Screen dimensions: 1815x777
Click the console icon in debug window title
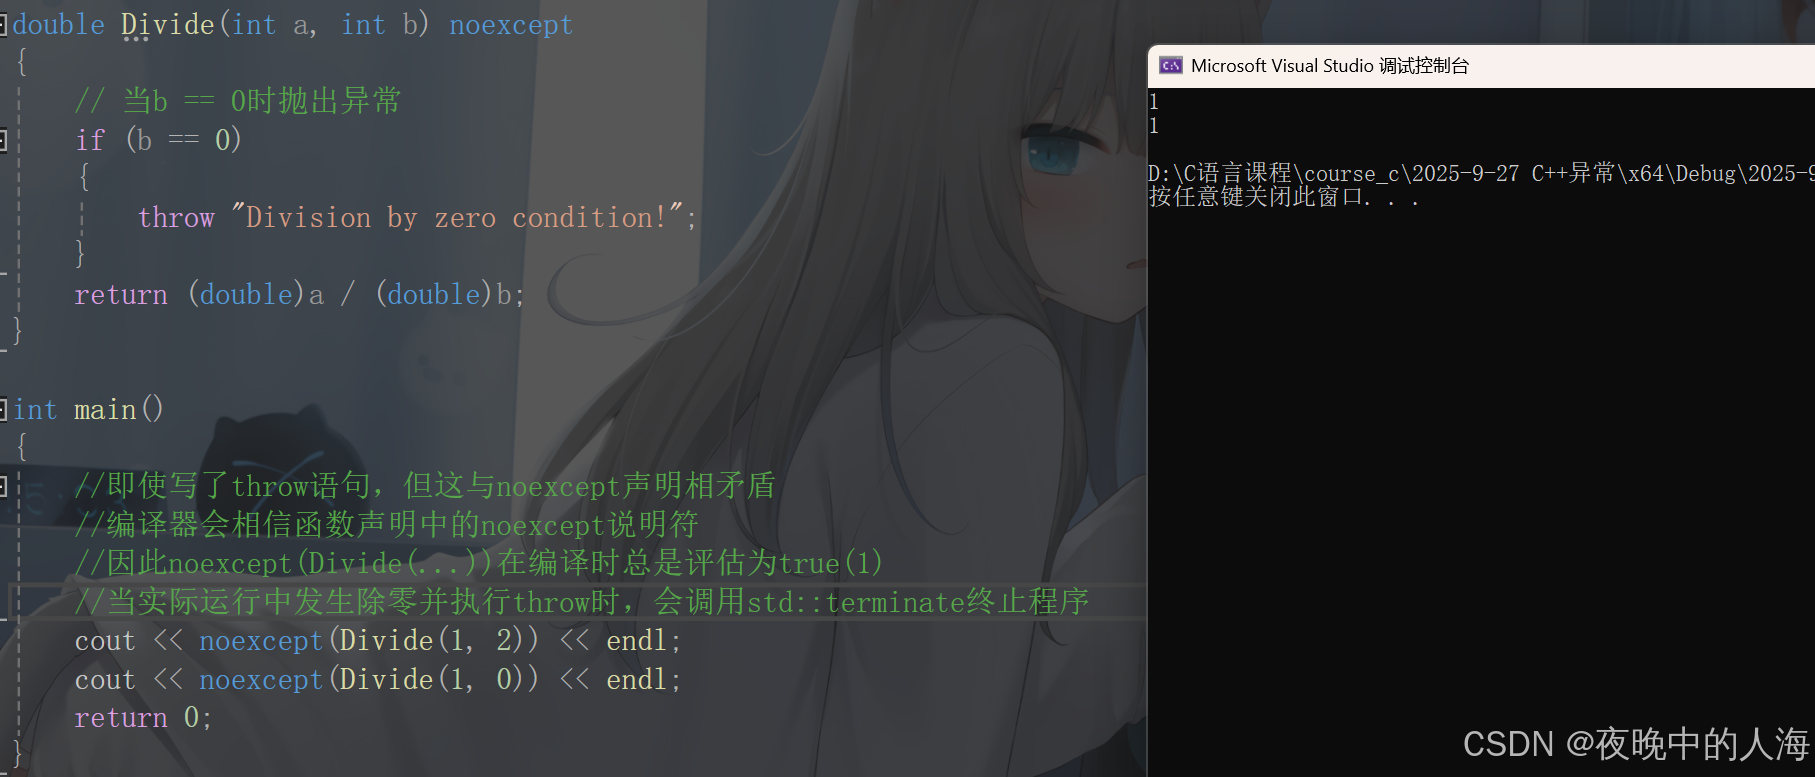tap(1170, 66)
